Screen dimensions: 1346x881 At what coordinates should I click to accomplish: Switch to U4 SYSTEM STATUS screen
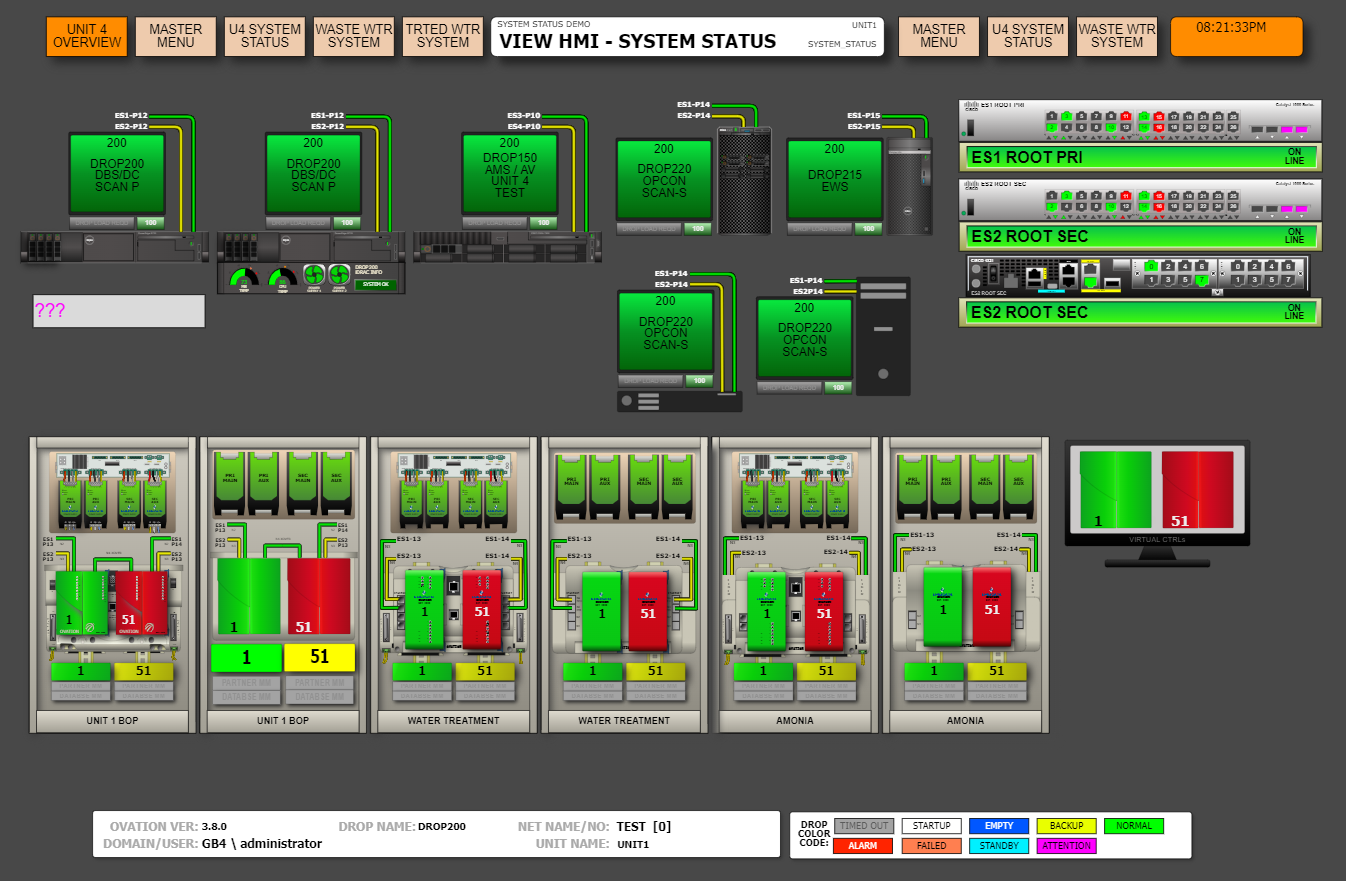(x=264, y=36)
